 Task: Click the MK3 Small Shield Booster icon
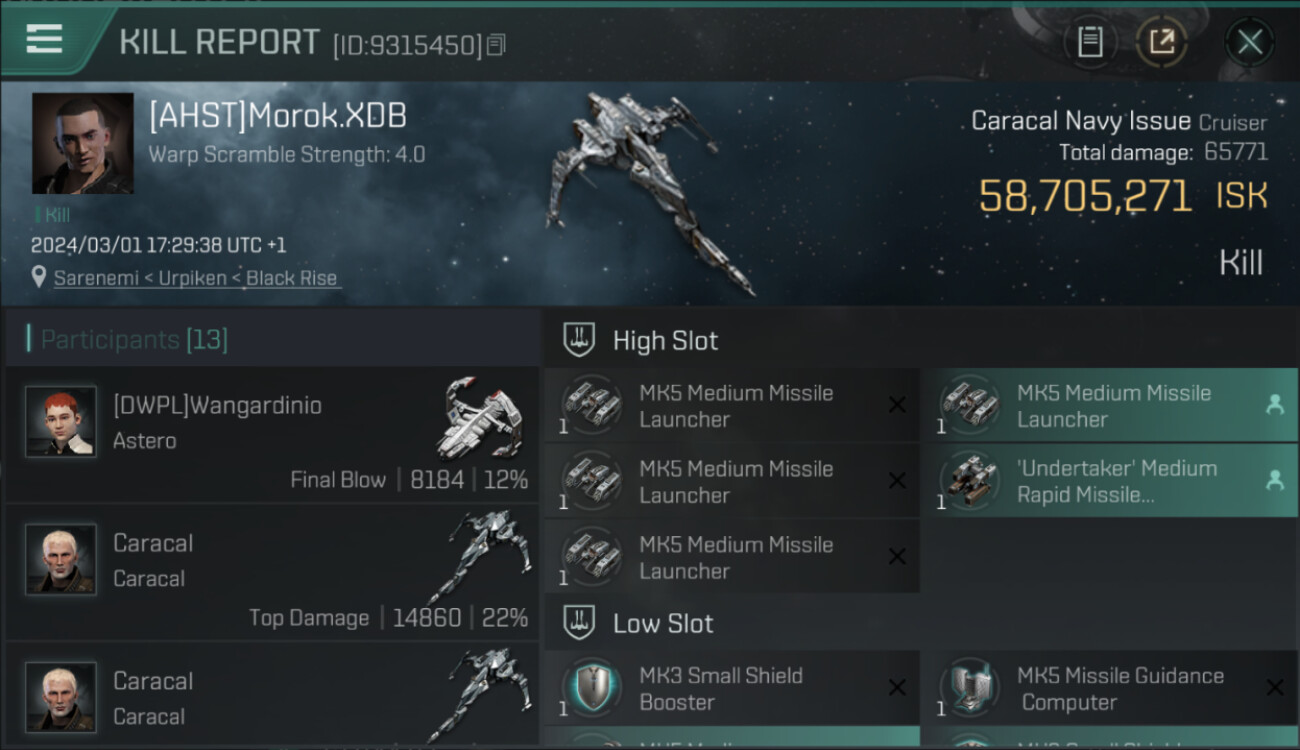tap(591, 688)
